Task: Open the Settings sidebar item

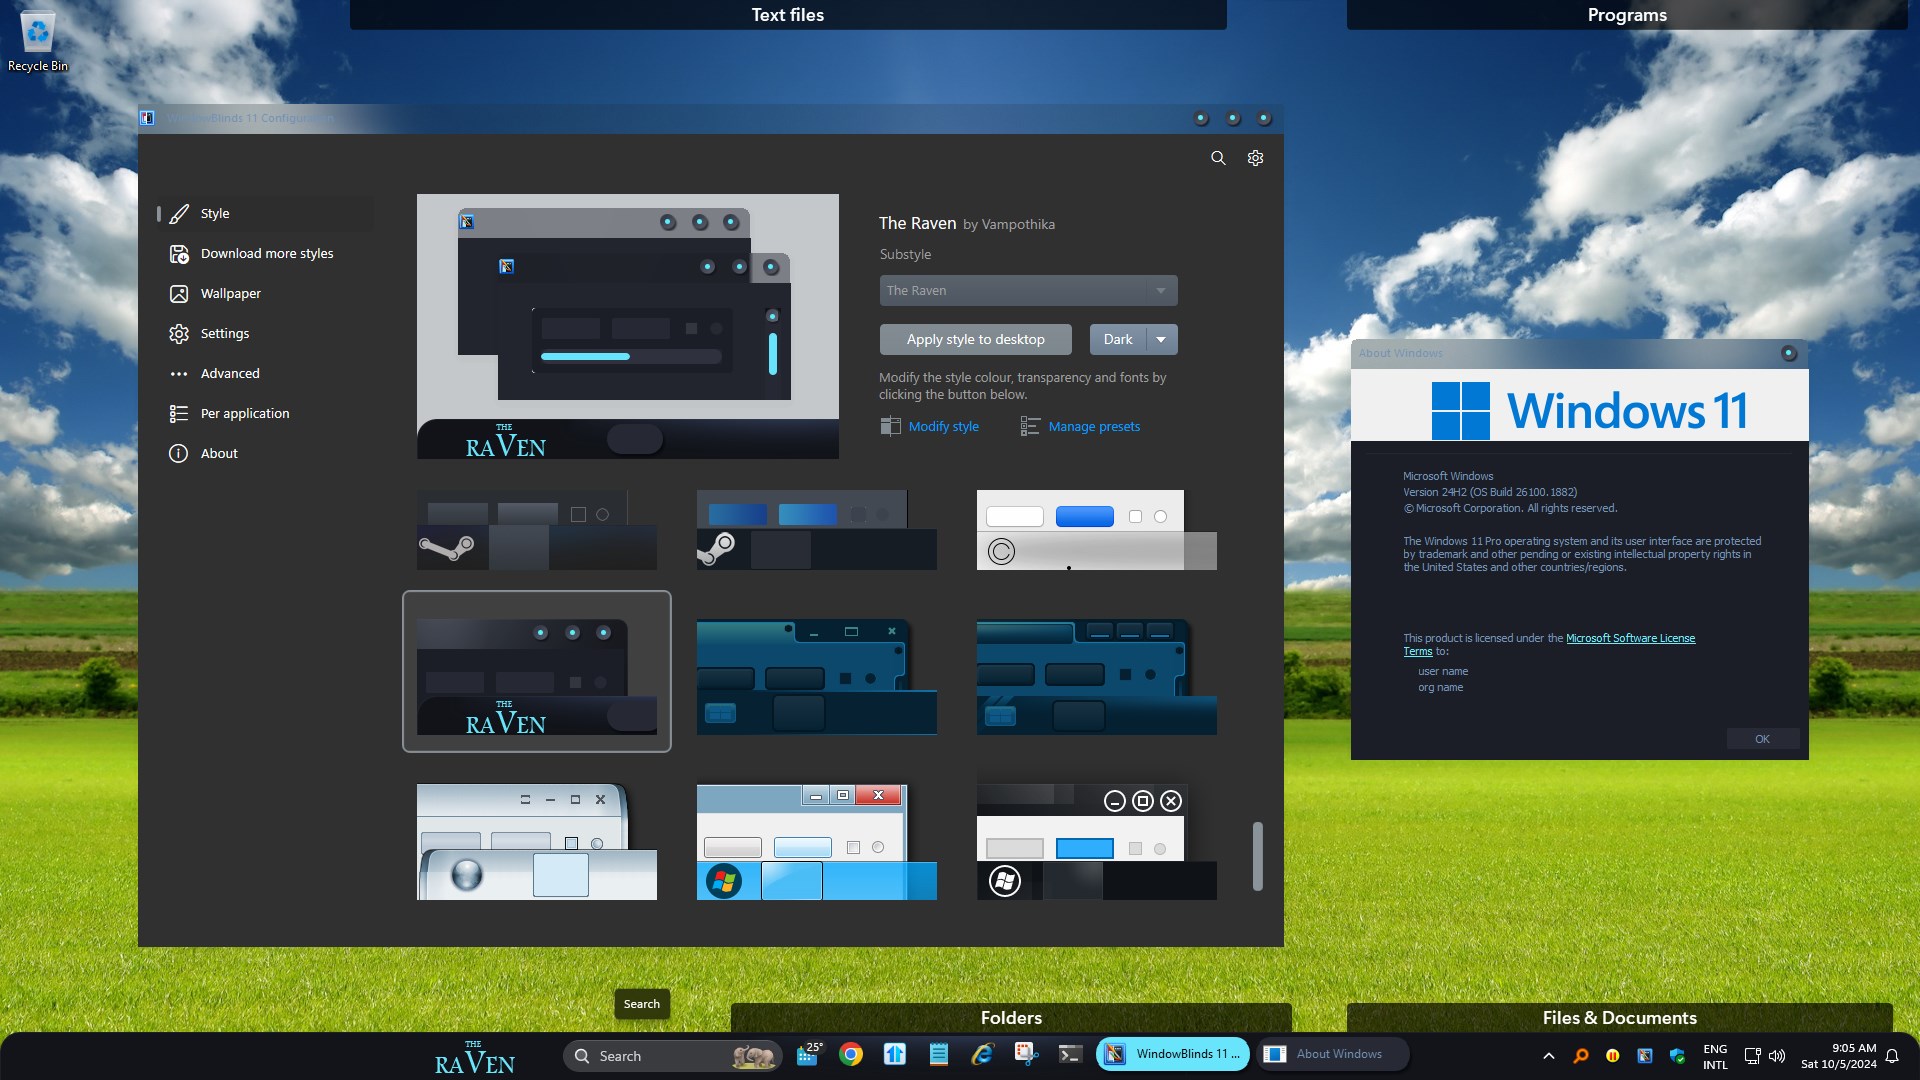Action: click(x=265, y=333)
